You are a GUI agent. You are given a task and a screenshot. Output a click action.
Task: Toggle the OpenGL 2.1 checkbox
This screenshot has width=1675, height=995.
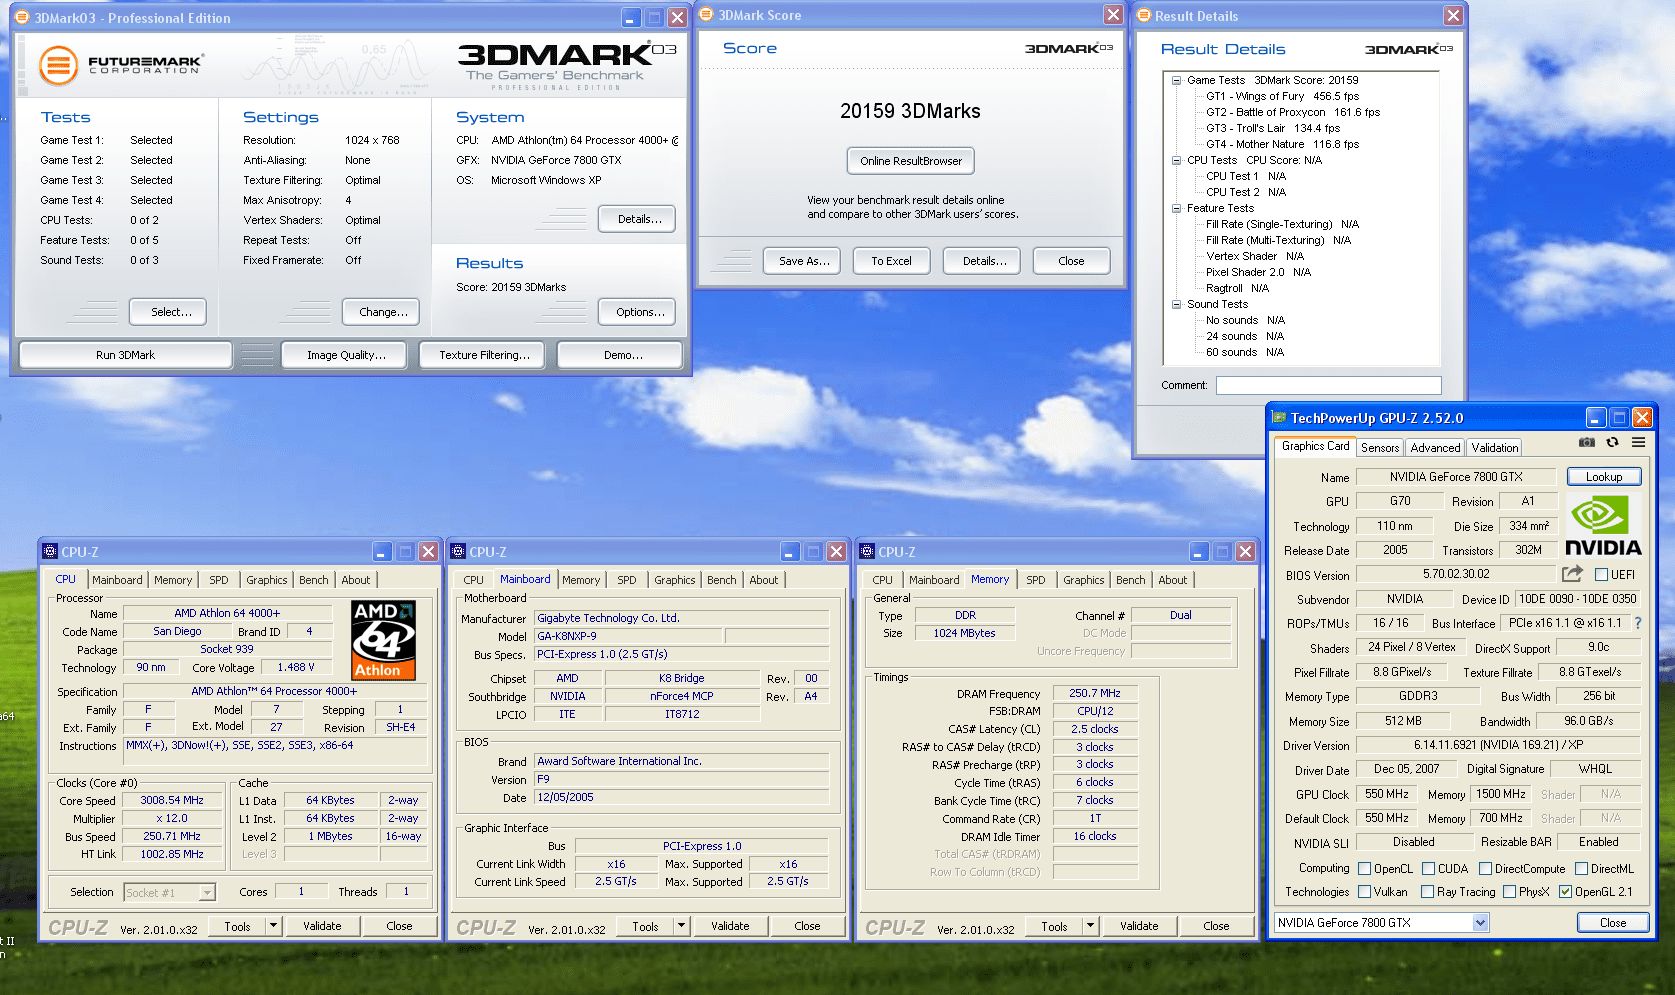click(1565, 892)
